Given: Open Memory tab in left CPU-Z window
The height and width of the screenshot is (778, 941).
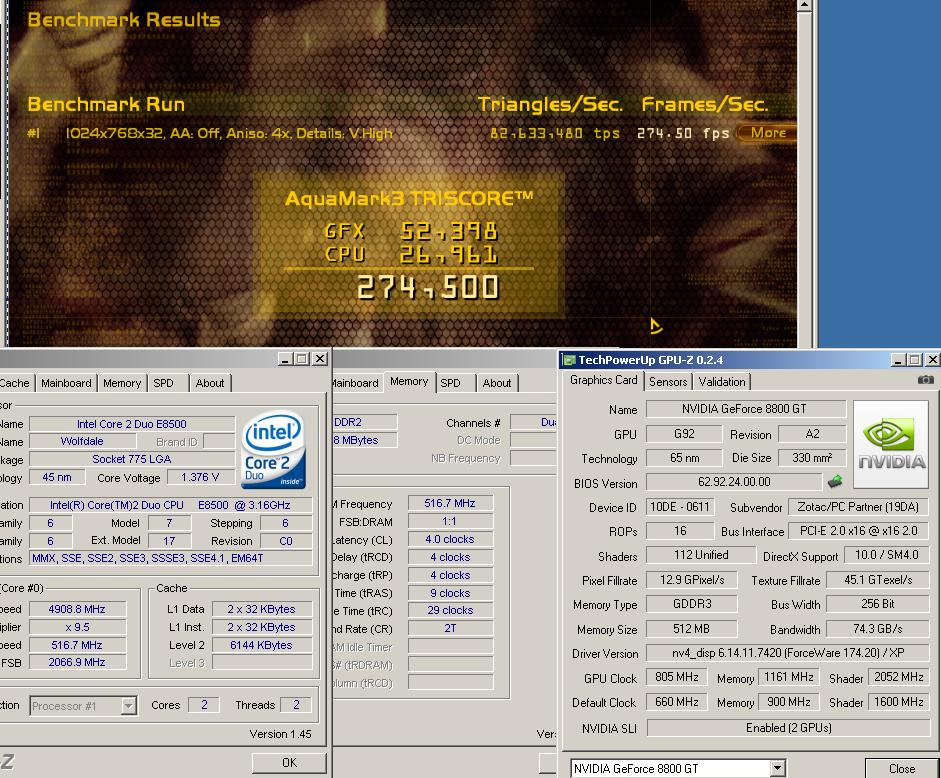Looking at the screenshot, I should click(122, 383).
